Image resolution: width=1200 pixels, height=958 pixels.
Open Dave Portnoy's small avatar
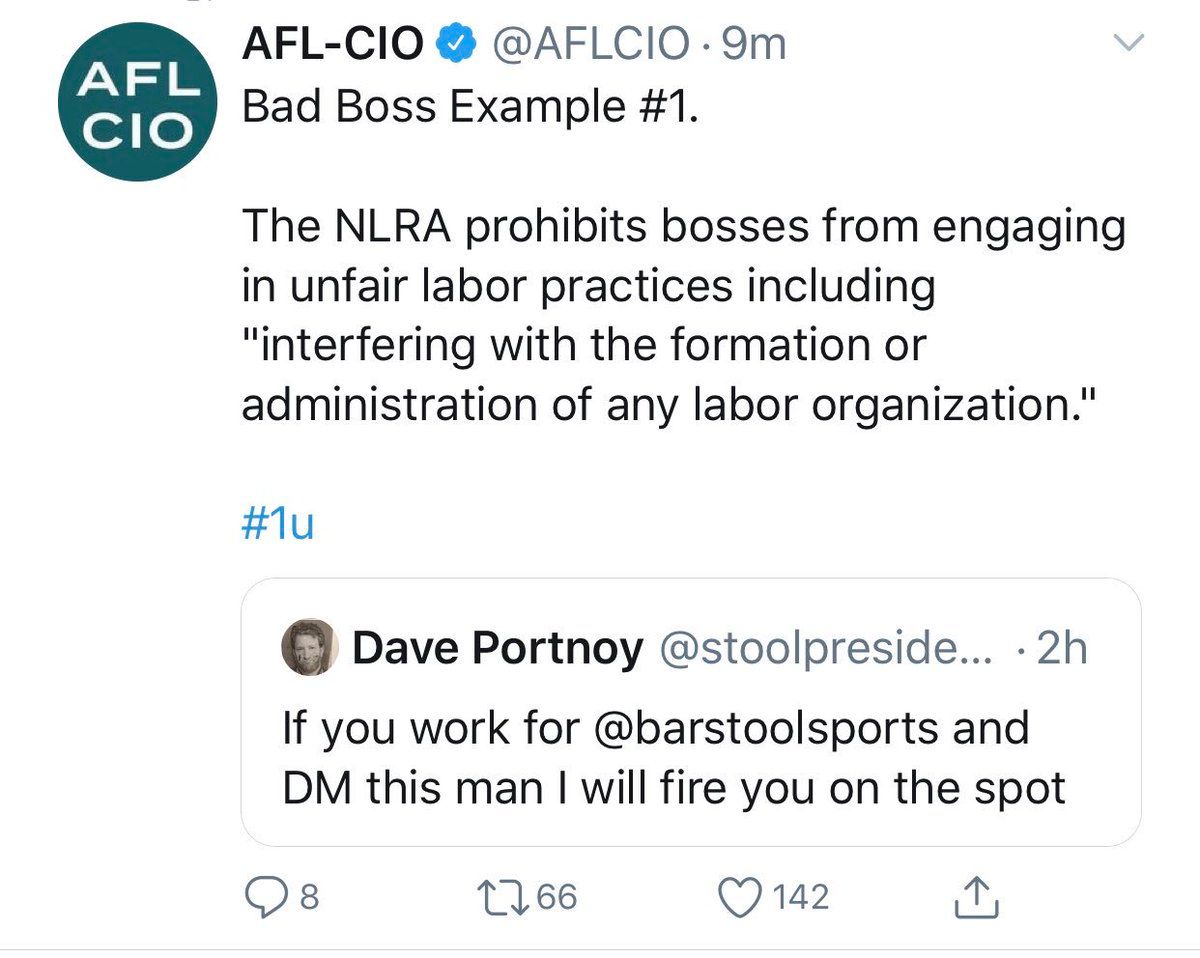coord(313,647)
